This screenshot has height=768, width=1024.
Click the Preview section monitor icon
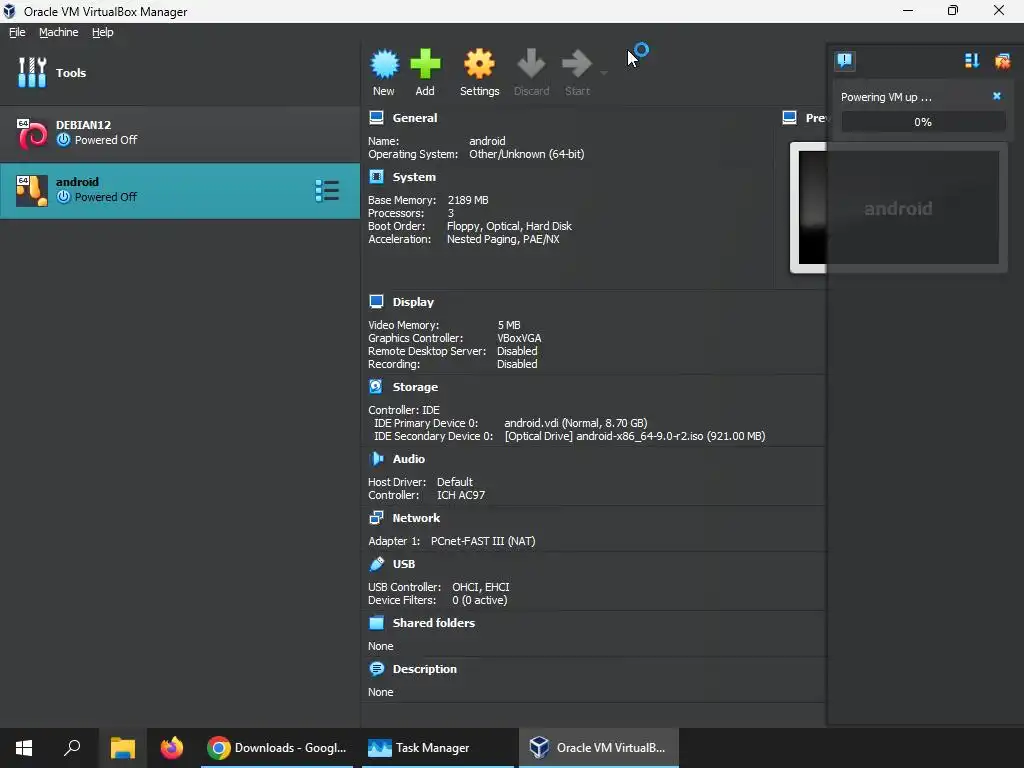[790, 118]
